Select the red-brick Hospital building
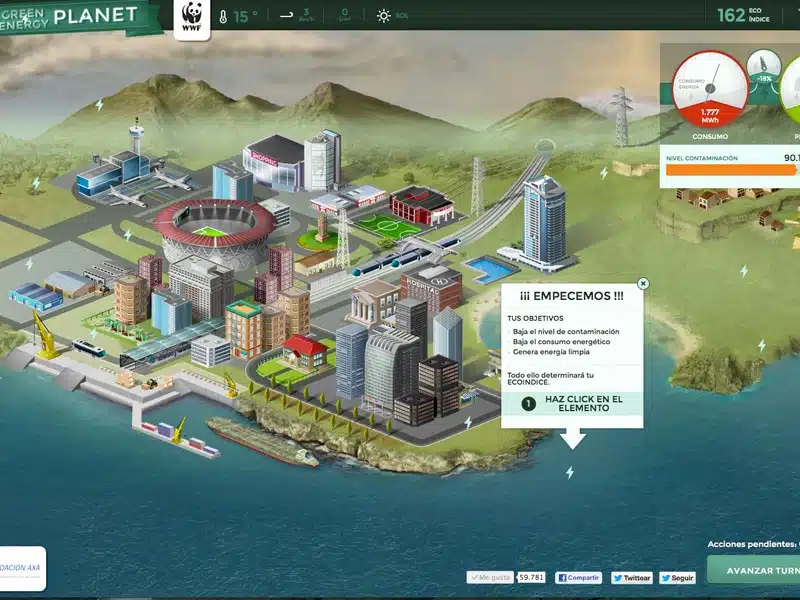Image resolution: width=800 pixels, height=600 pixels. 432,287
